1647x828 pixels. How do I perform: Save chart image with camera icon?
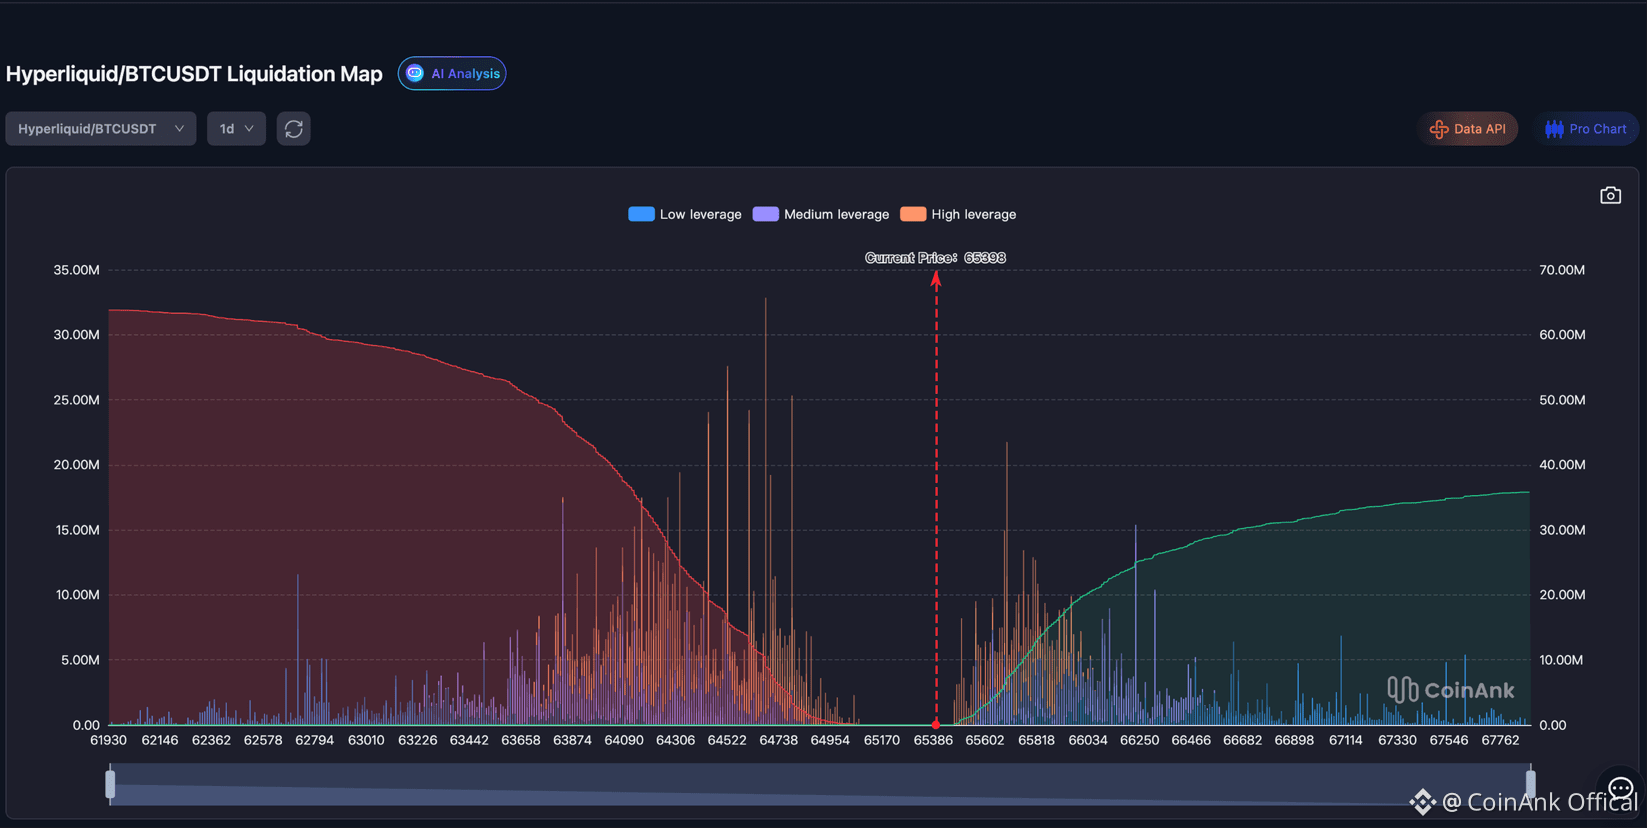point(1610,195)
